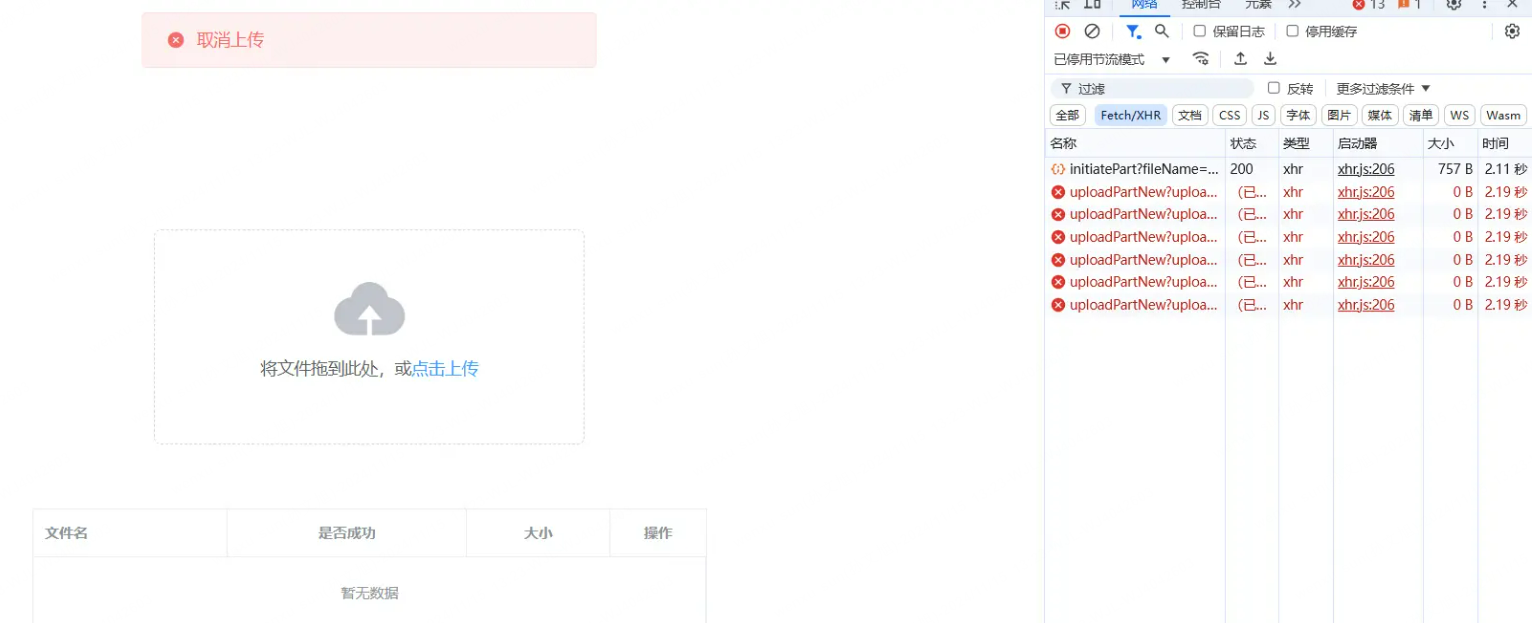This screenshot has height=623, width=1532.
Task: Open network conditions wifi-gear icon
Action: (1201, 59)
